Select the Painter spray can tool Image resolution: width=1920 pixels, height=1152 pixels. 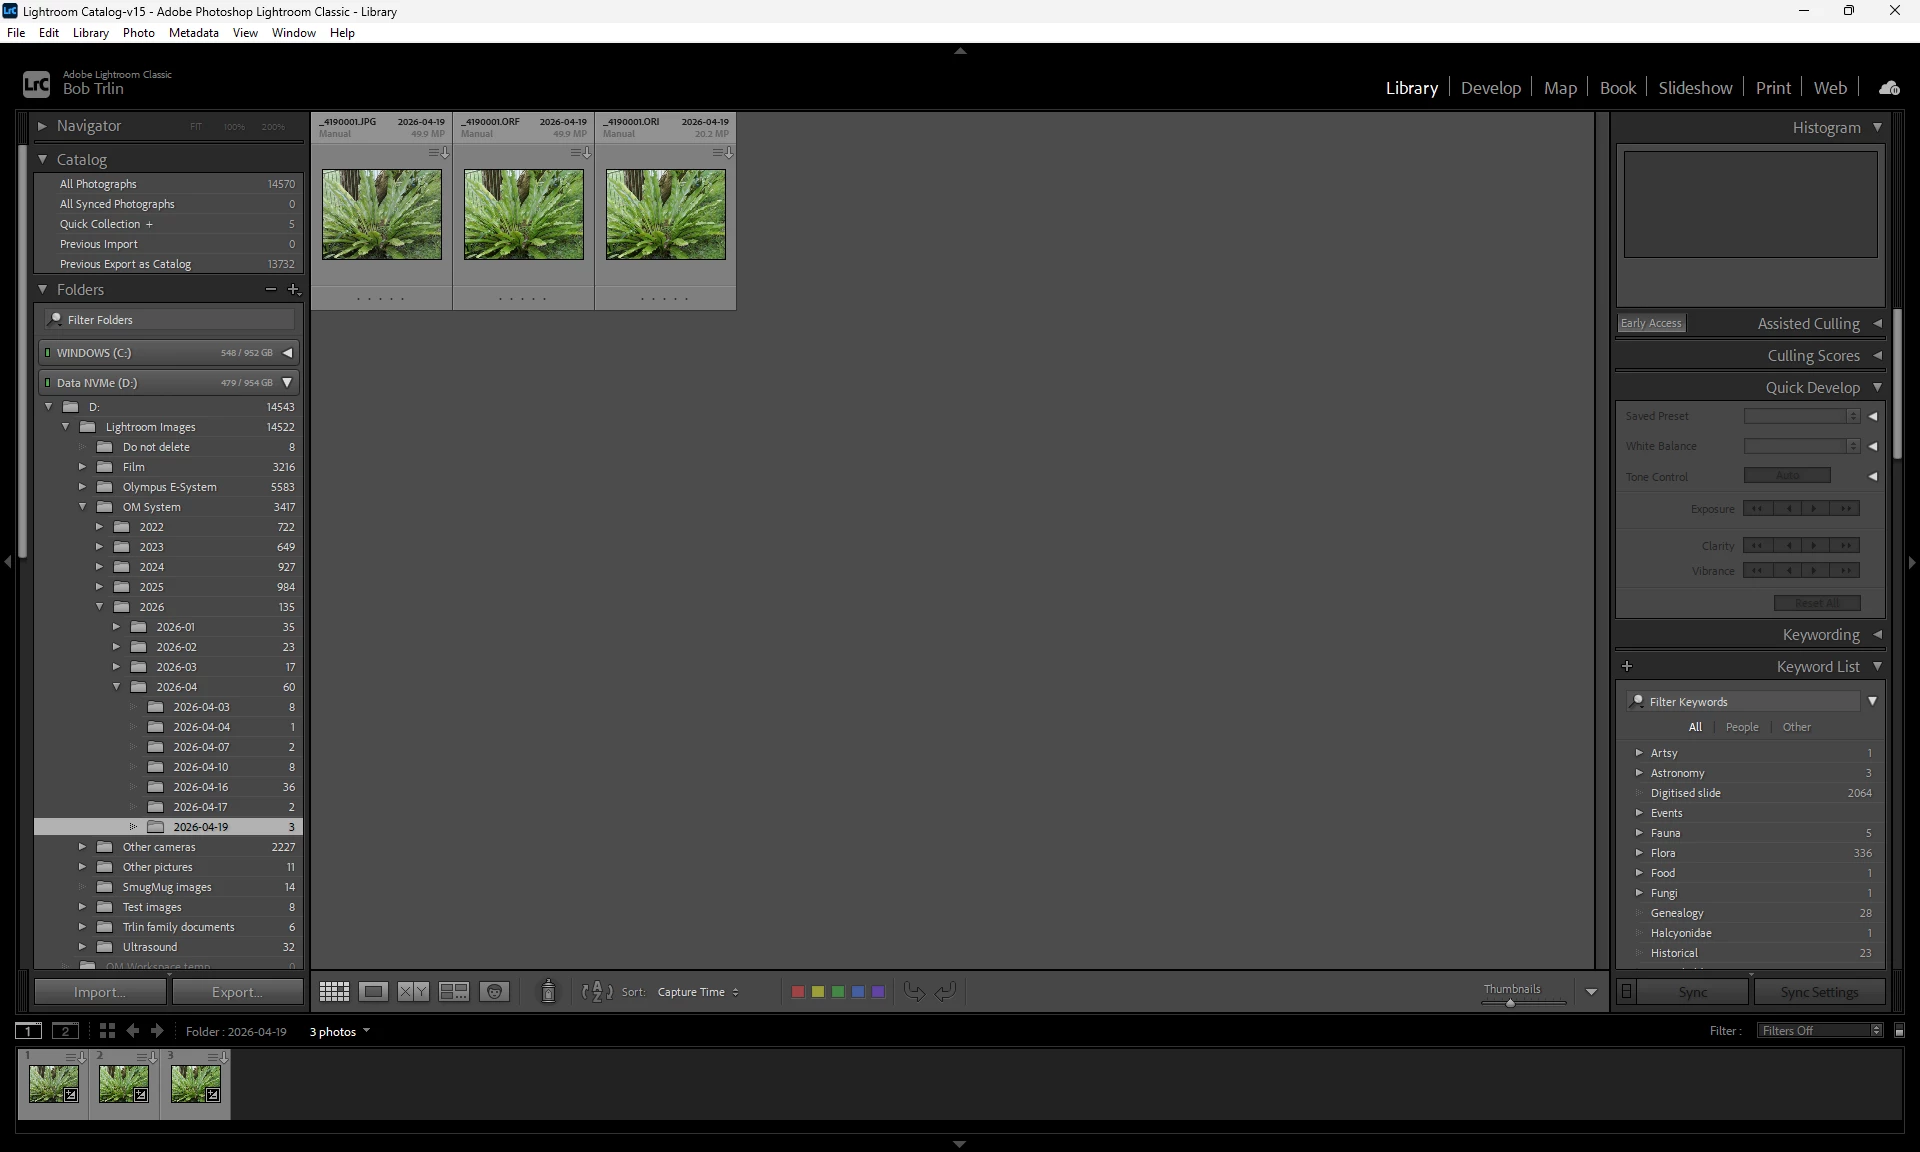[x=548, y=991]
